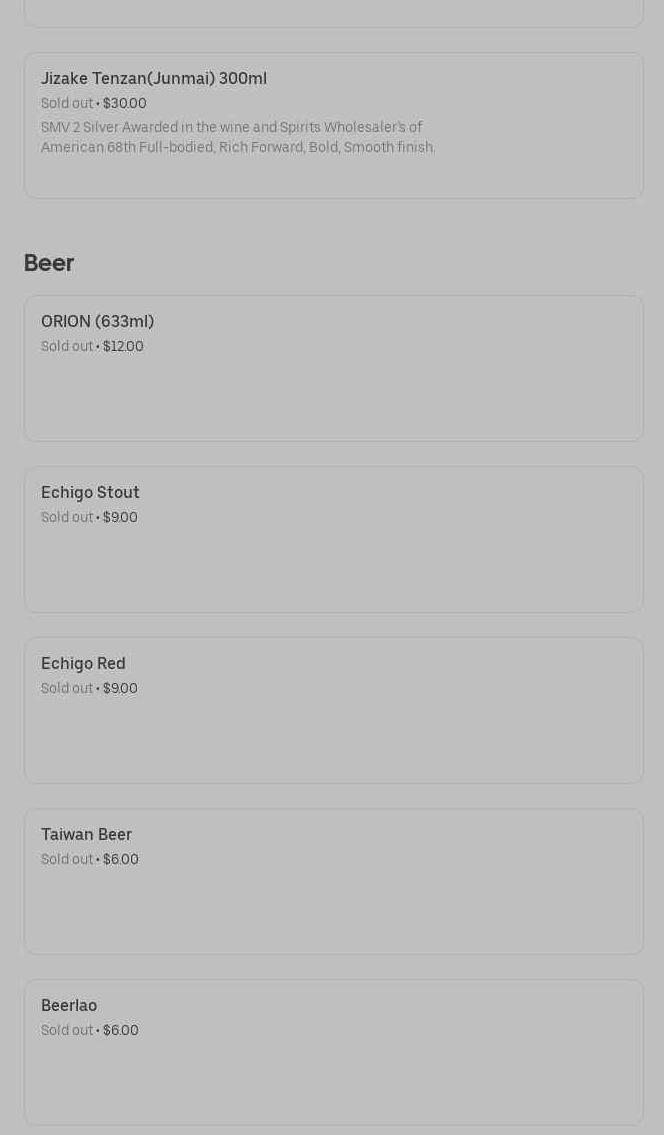Open the Jizake Tenzan(Junmai) 300ml item

point(154,79)
